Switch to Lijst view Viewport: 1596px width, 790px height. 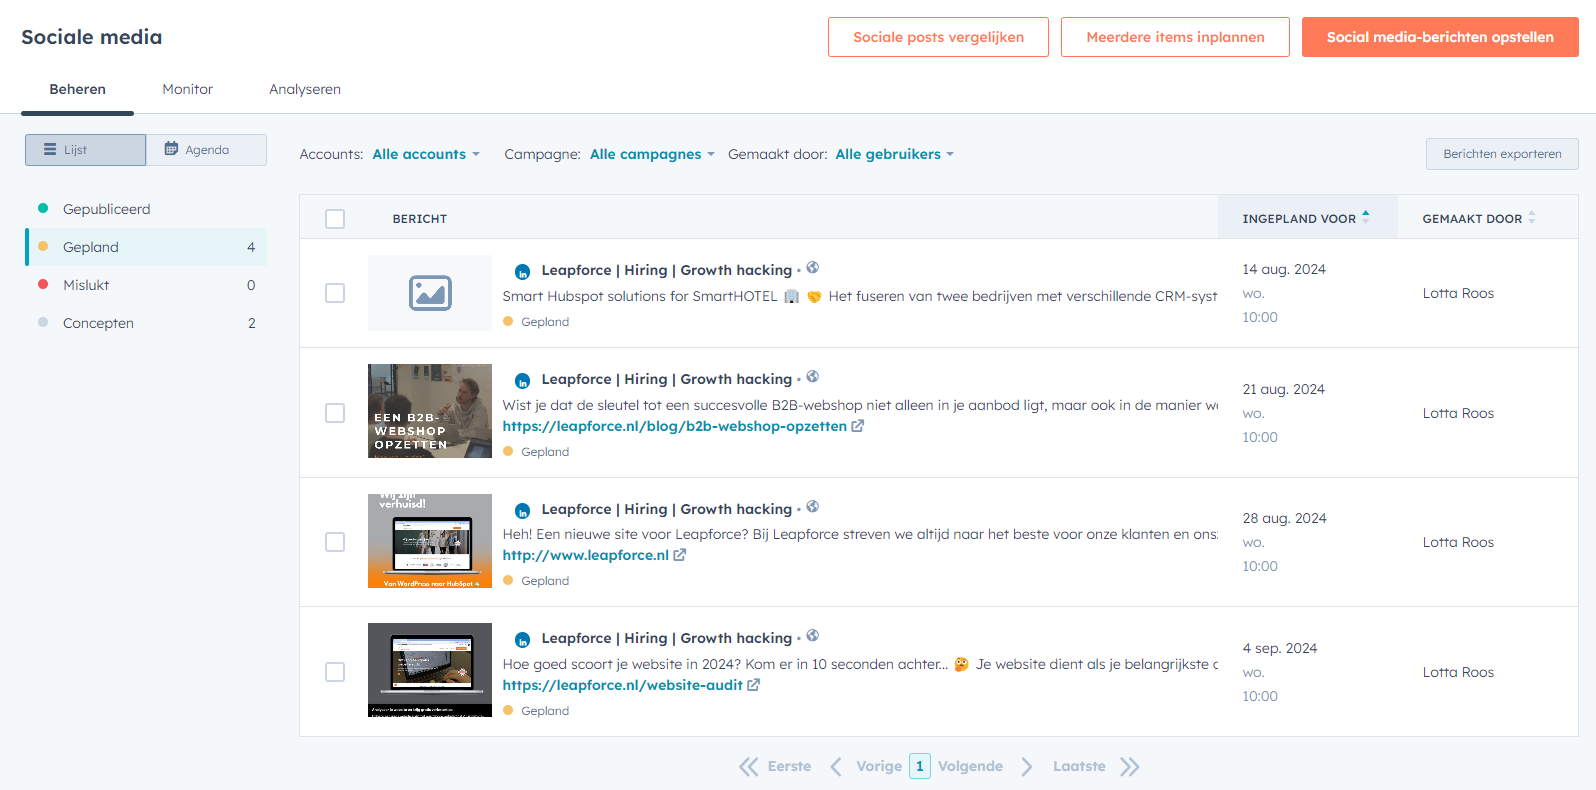(86, 150)
